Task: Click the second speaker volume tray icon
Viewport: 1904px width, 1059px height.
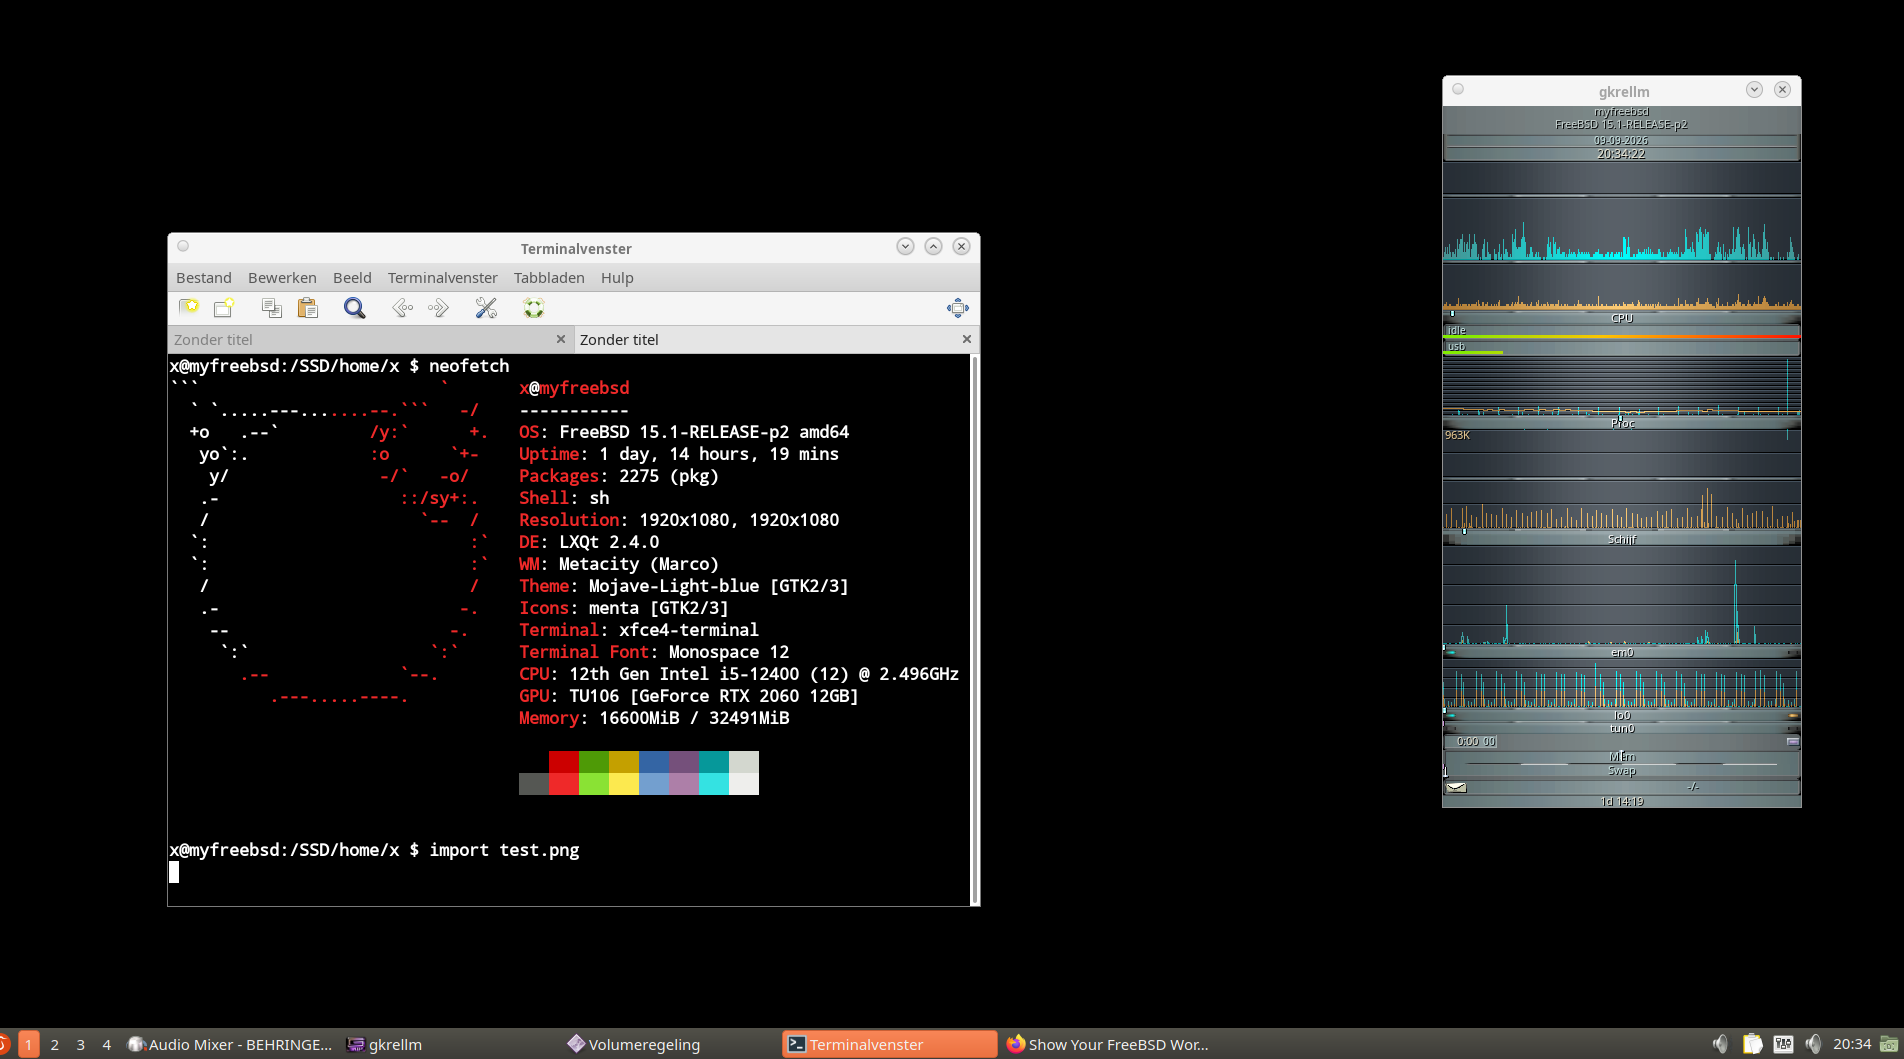Action: pyautogui.click(x=1813, y=1044)
